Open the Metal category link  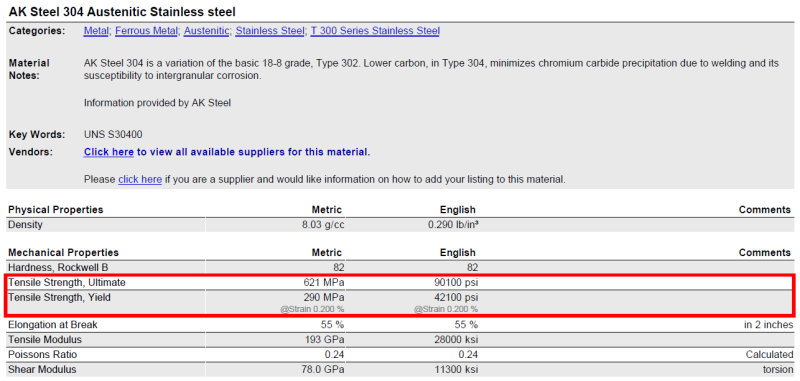coord(96,31)
